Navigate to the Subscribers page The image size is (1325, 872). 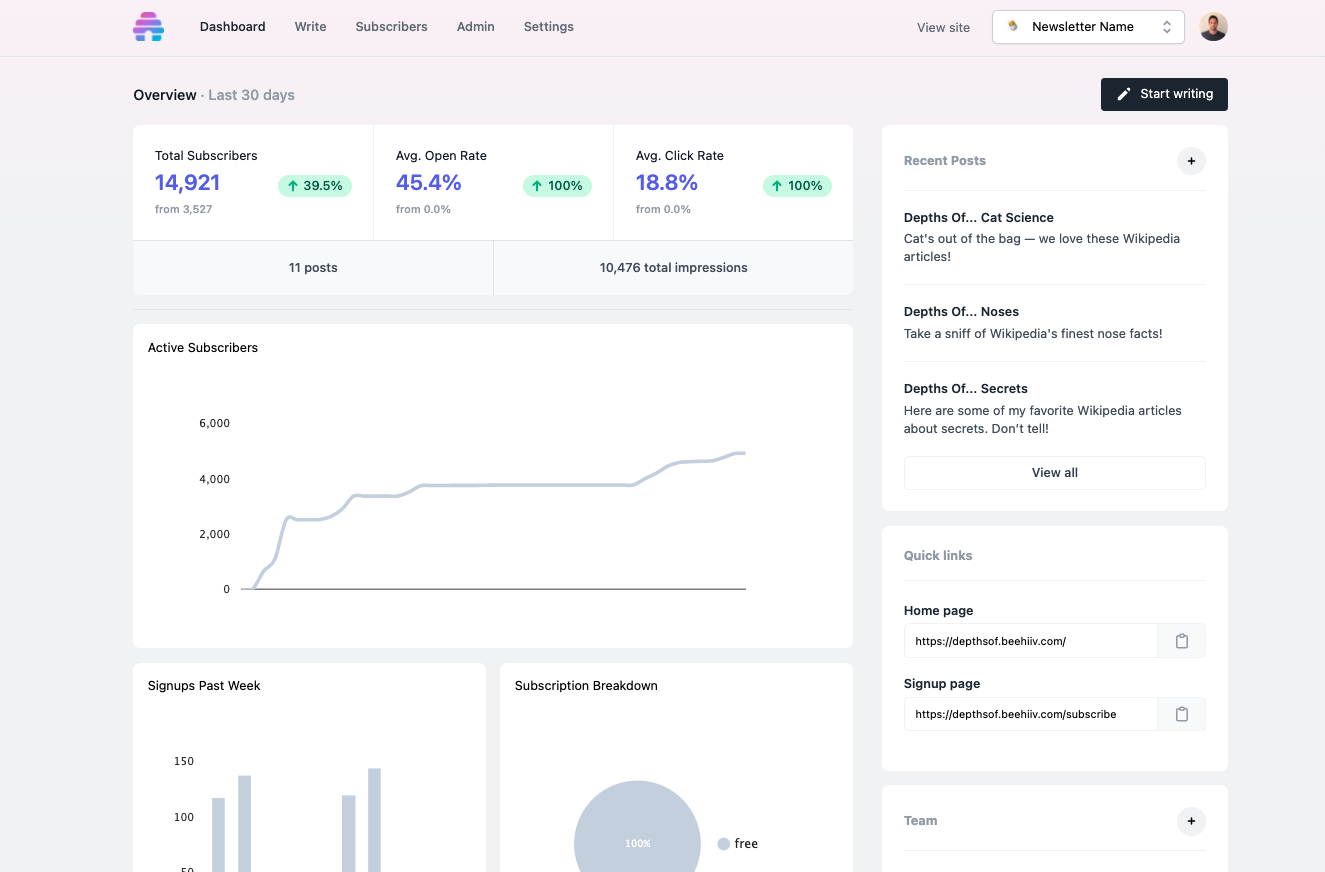(x=391, y=27)
